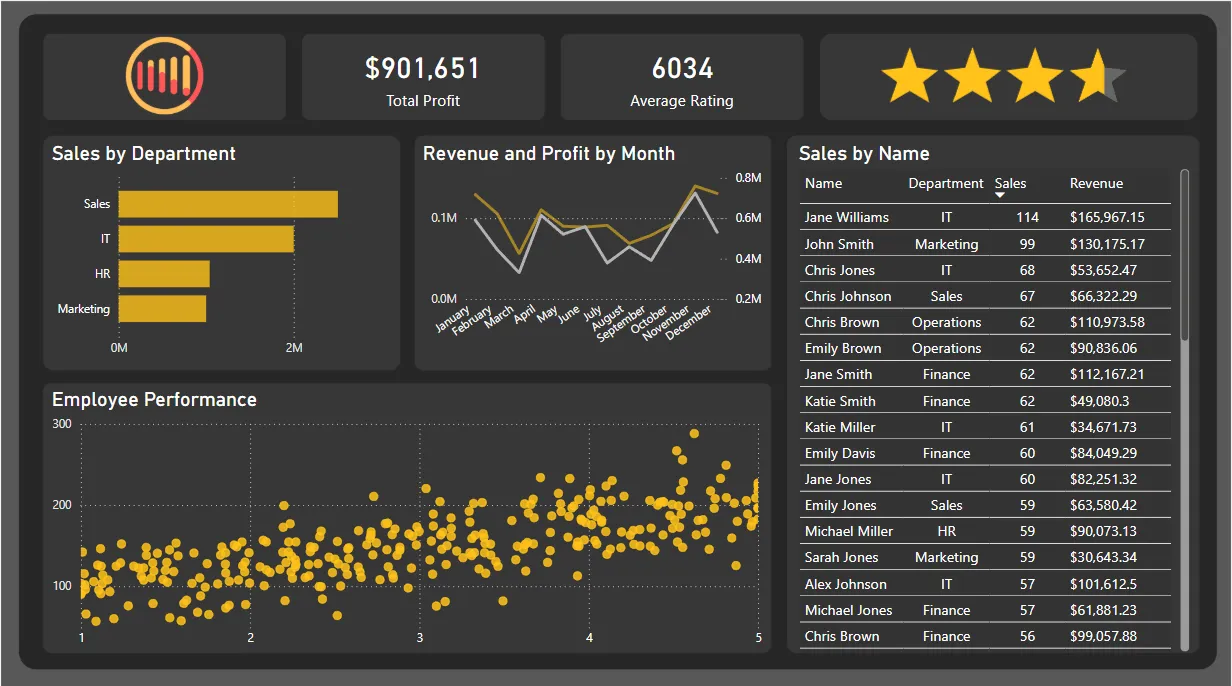Screen dimensions: 1232x686
Task: Select the revenue value $112,167.21
Action: [x=1107, y=374]
